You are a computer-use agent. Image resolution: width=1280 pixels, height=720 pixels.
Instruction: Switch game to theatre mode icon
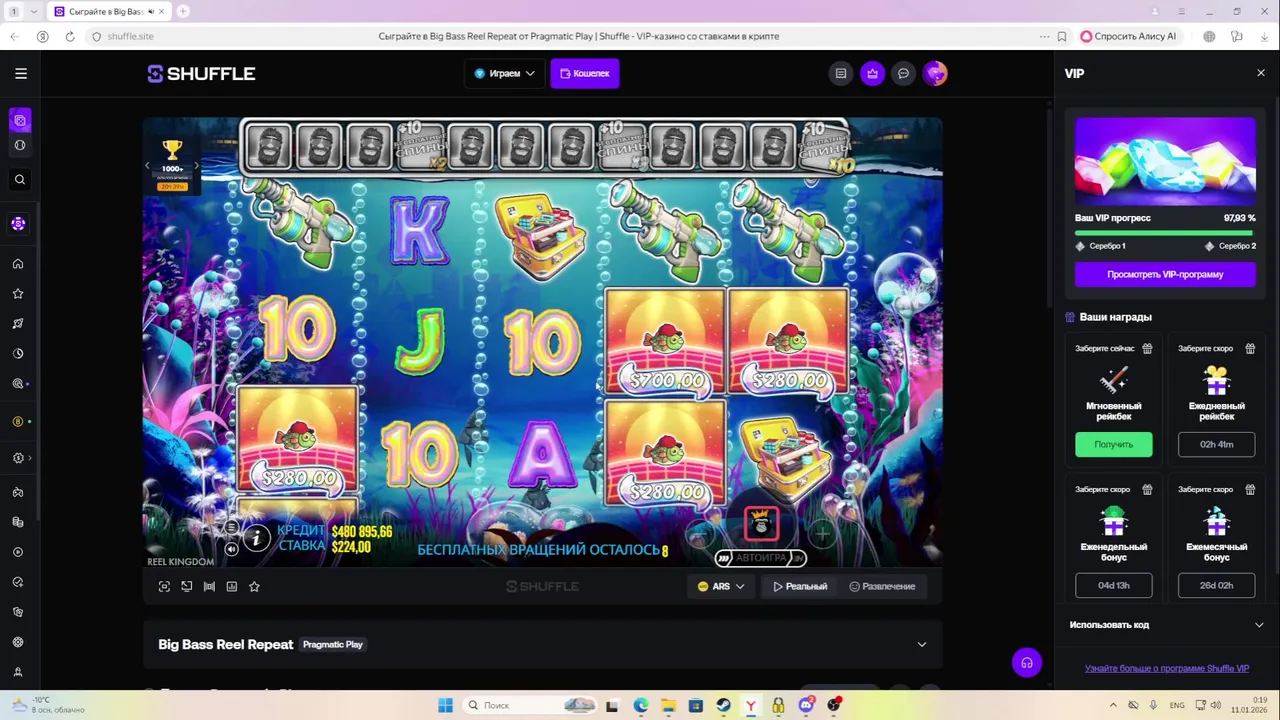click(x=187, y=587)
